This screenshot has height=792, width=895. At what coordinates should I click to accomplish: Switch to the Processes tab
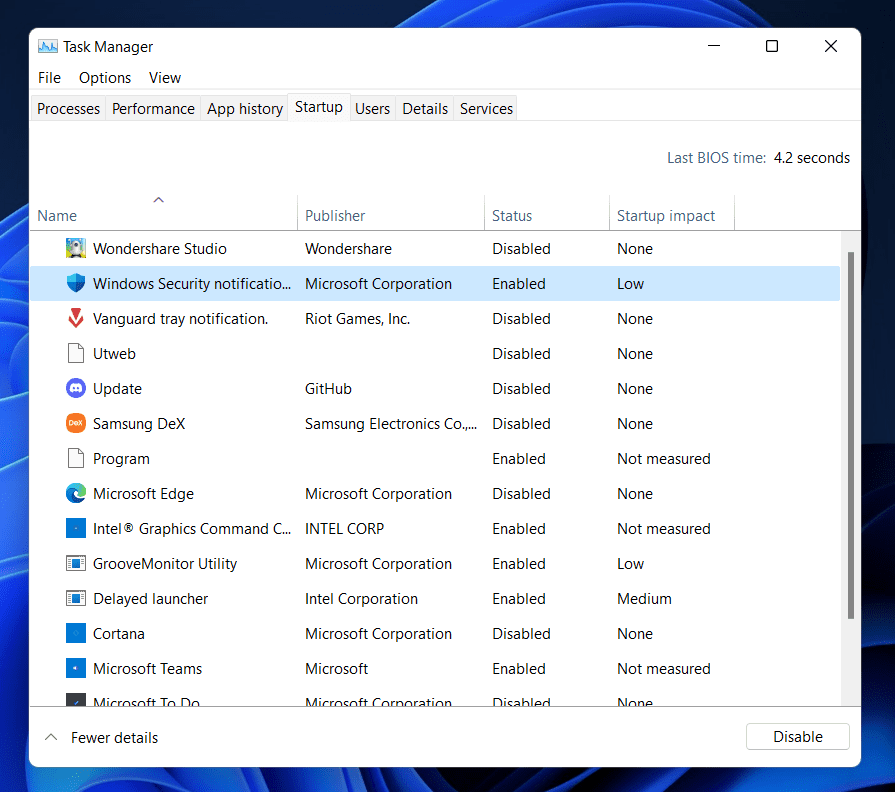point(68,108)
